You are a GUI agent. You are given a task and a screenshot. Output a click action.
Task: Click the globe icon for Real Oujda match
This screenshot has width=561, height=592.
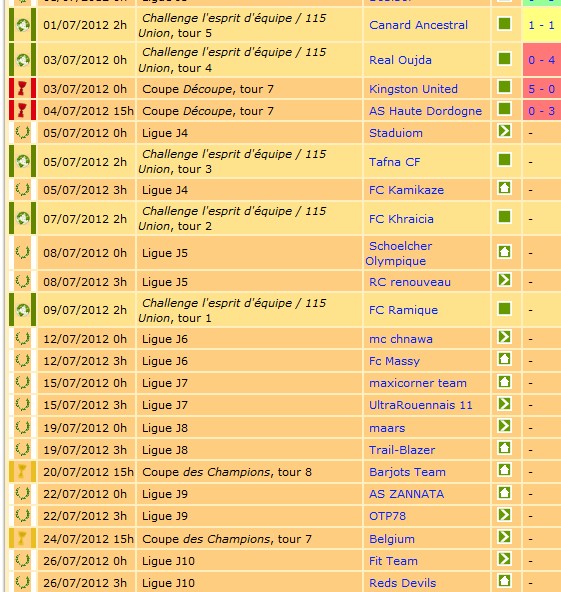coord(23,60)
